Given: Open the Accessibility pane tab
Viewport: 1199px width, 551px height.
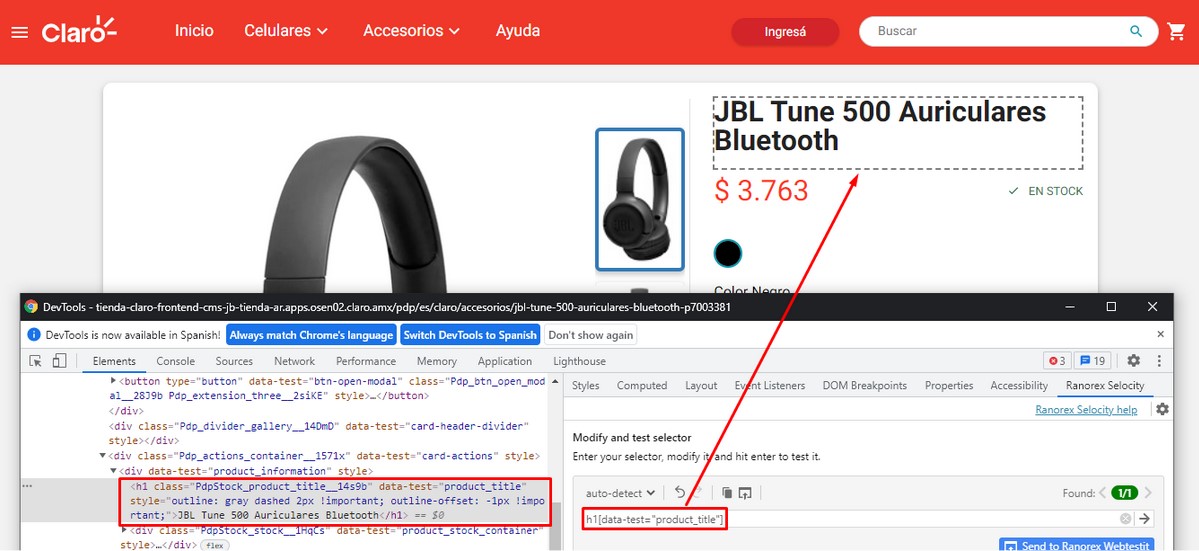Looking at the screenshot, I should [x=1019, y=385].
